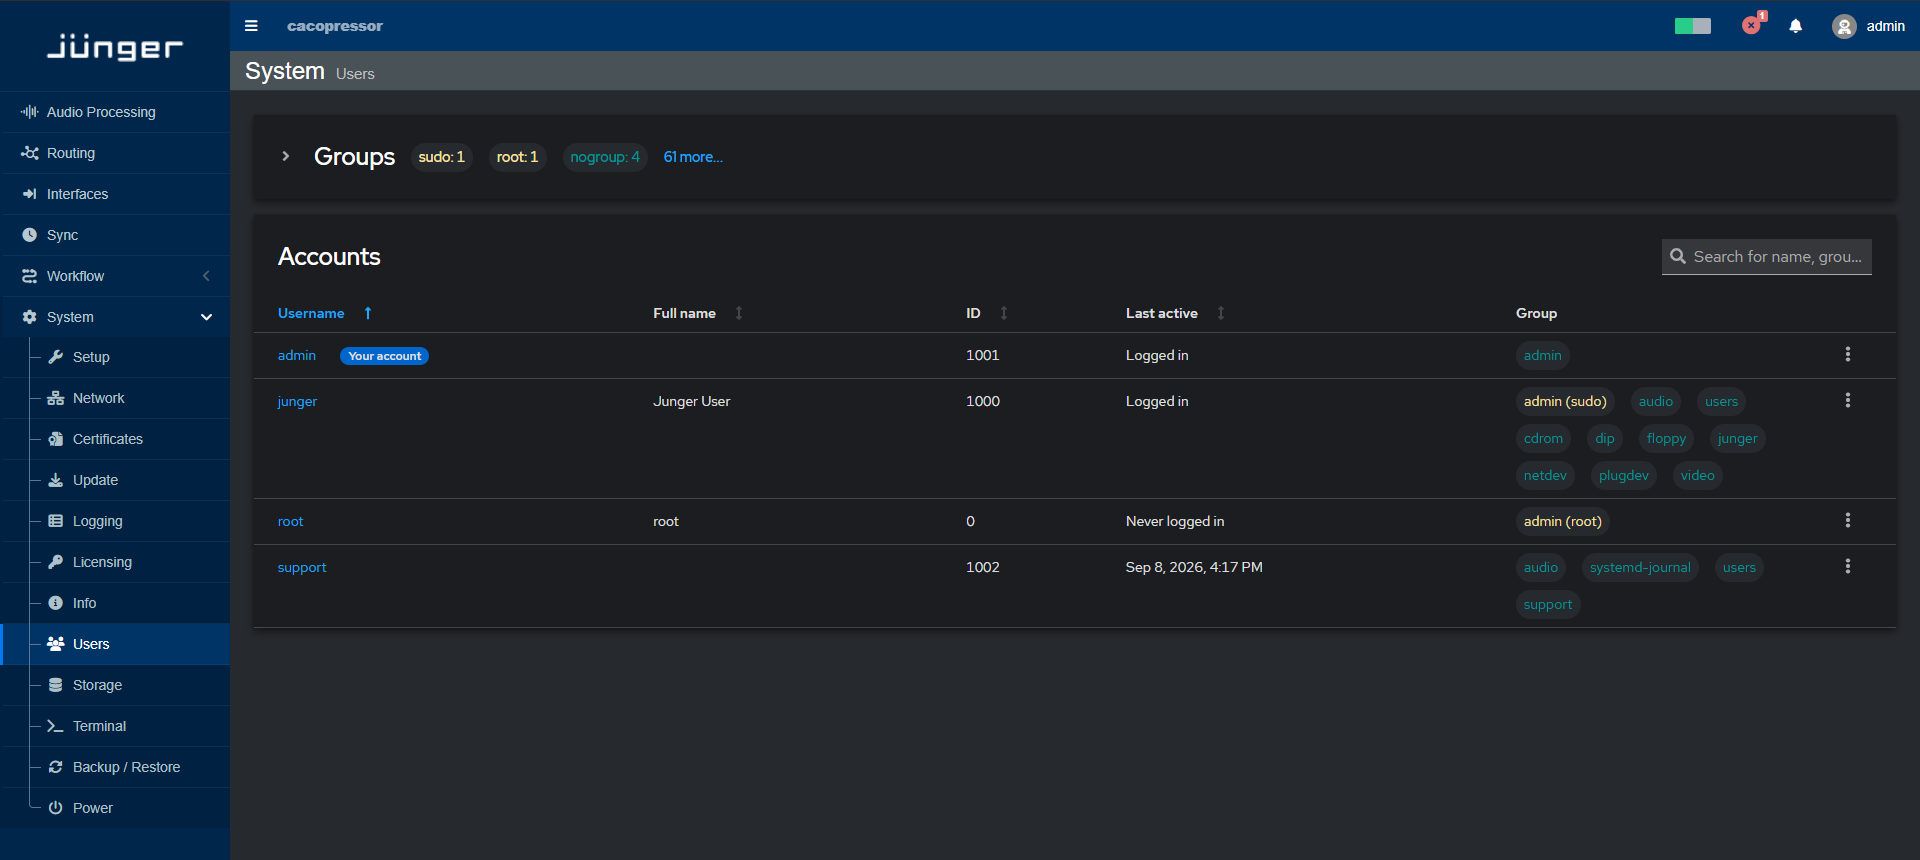1920x860 pixels.
Task: Click the Interfaces sidebar icon
Action: pyautogui.click(x=30, y=194)
